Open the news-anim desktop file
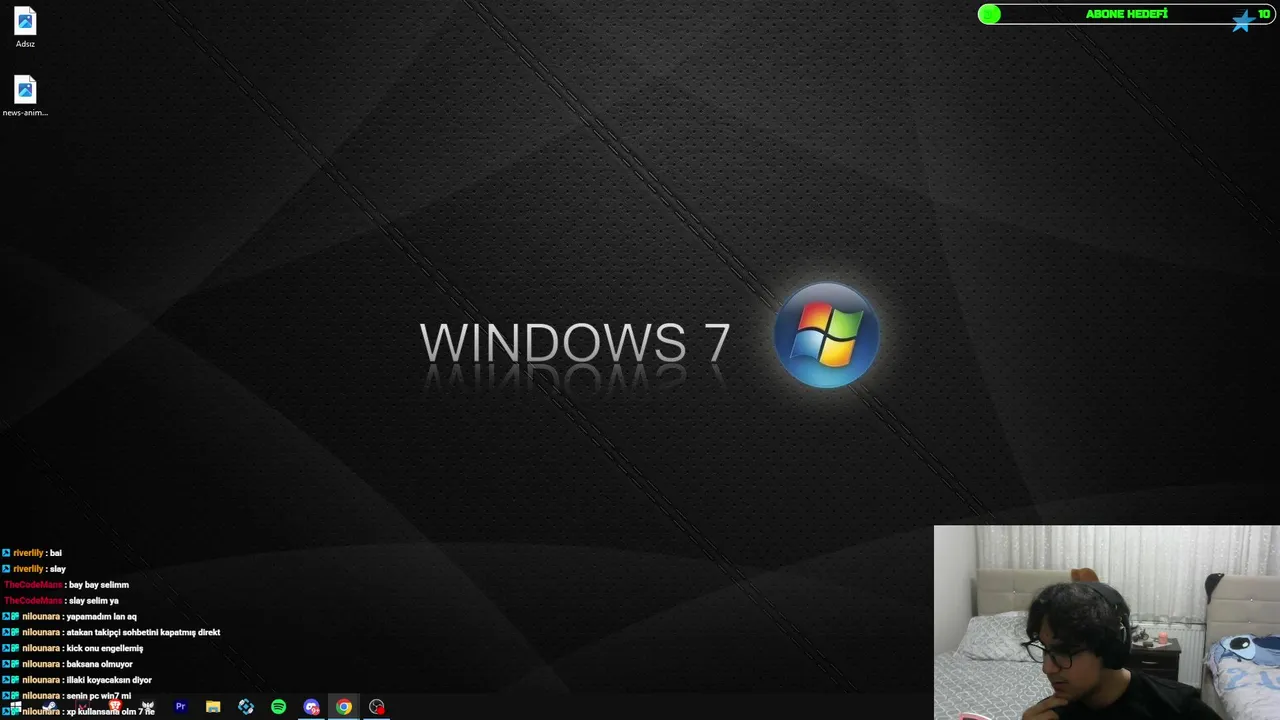This screenshot has height=720, width=1280. (x=25, y=96)
